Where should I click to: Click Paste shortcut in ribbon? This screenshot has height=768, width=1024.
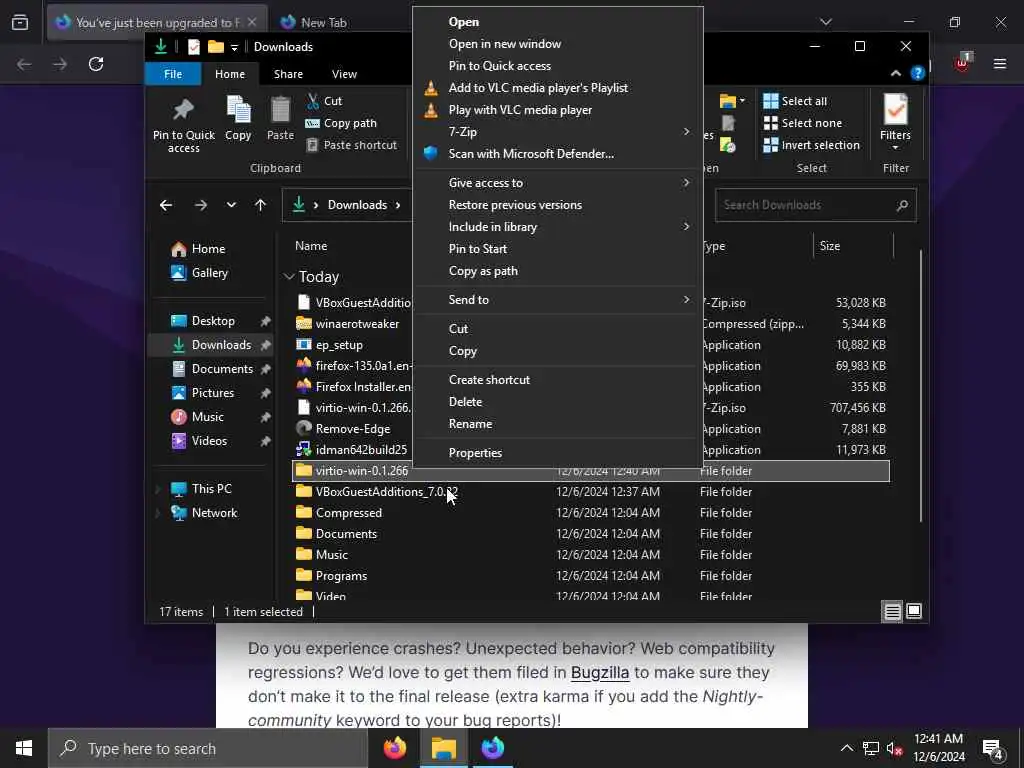coord(351,145)
